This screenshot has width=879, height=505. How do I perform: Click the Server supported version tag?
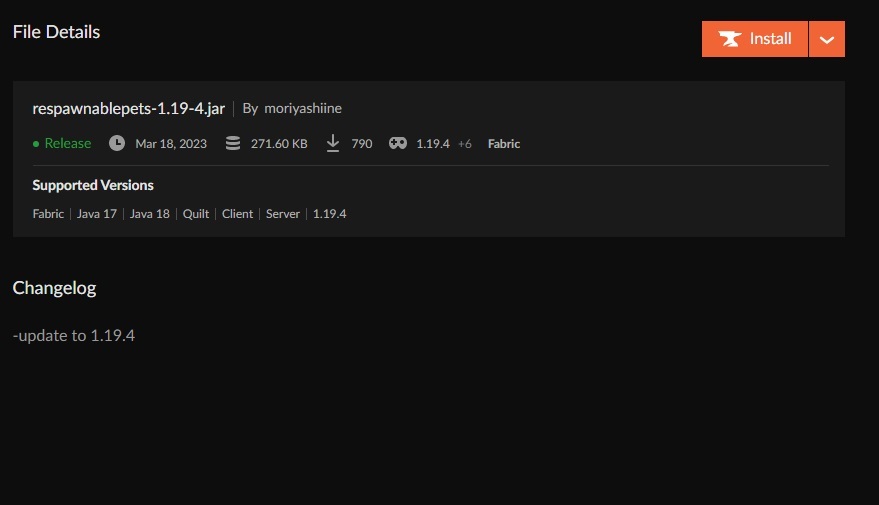tap(283, 214)
